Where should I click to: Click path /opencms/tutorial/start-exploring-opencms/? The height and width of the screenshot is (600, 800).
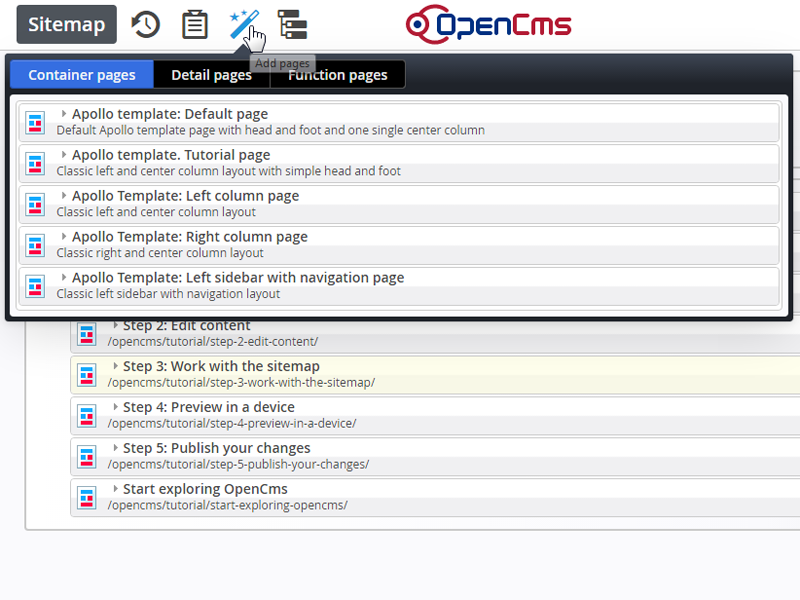click(228, 505)
